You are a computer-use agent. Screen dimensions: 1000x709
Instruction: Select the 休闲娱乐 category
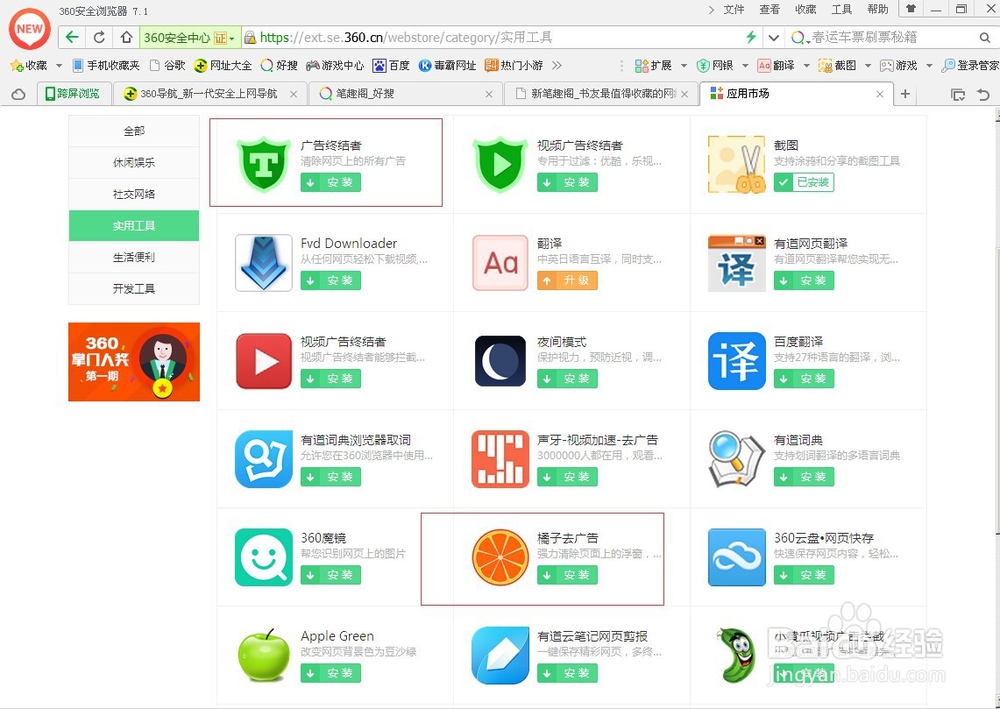(x=134, y=163)
